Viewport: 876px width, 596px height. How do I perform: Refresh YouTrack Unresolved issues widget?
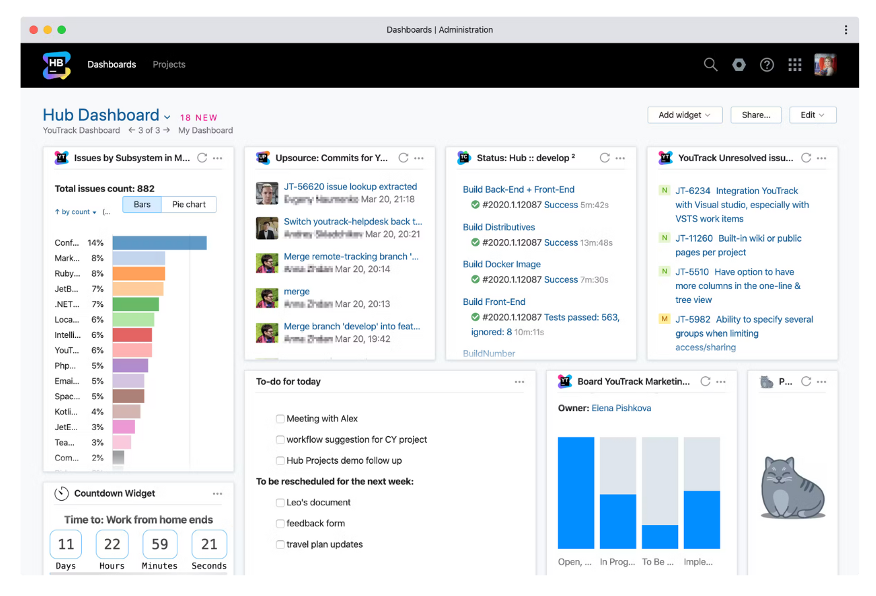[806, 158]
